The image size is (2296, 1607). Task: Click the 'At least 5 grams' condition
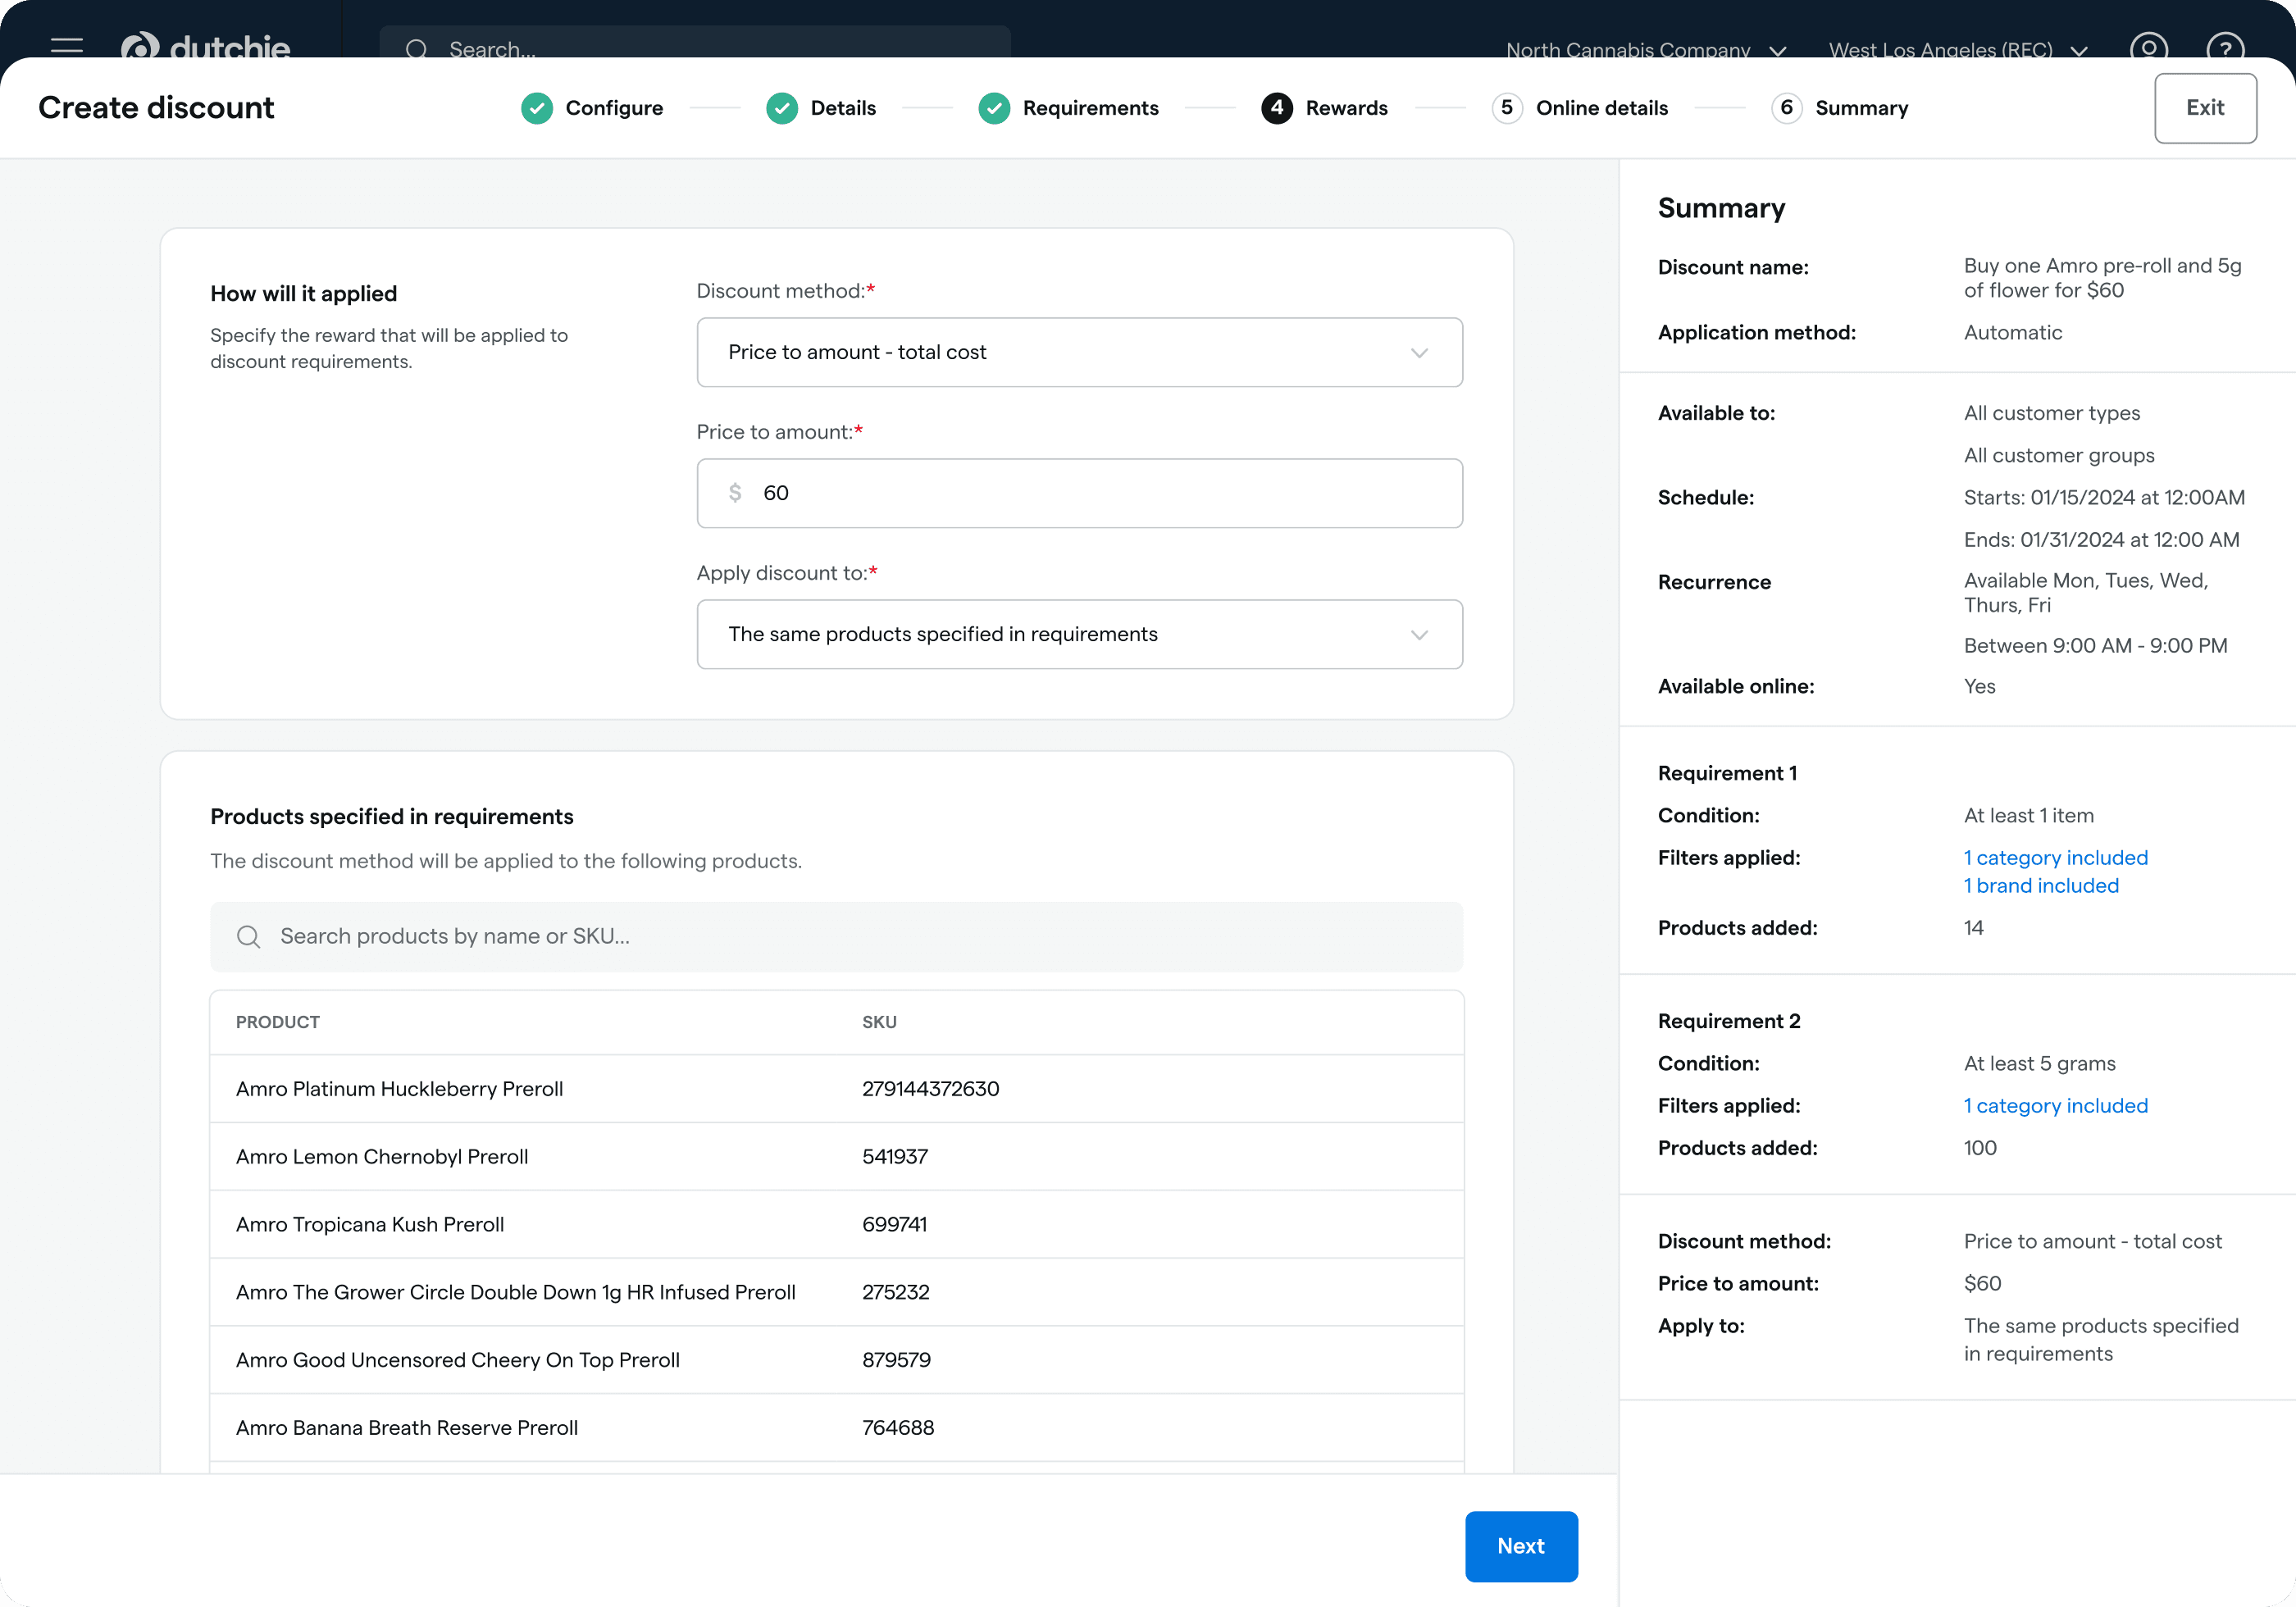[x=2039, y=1063]
